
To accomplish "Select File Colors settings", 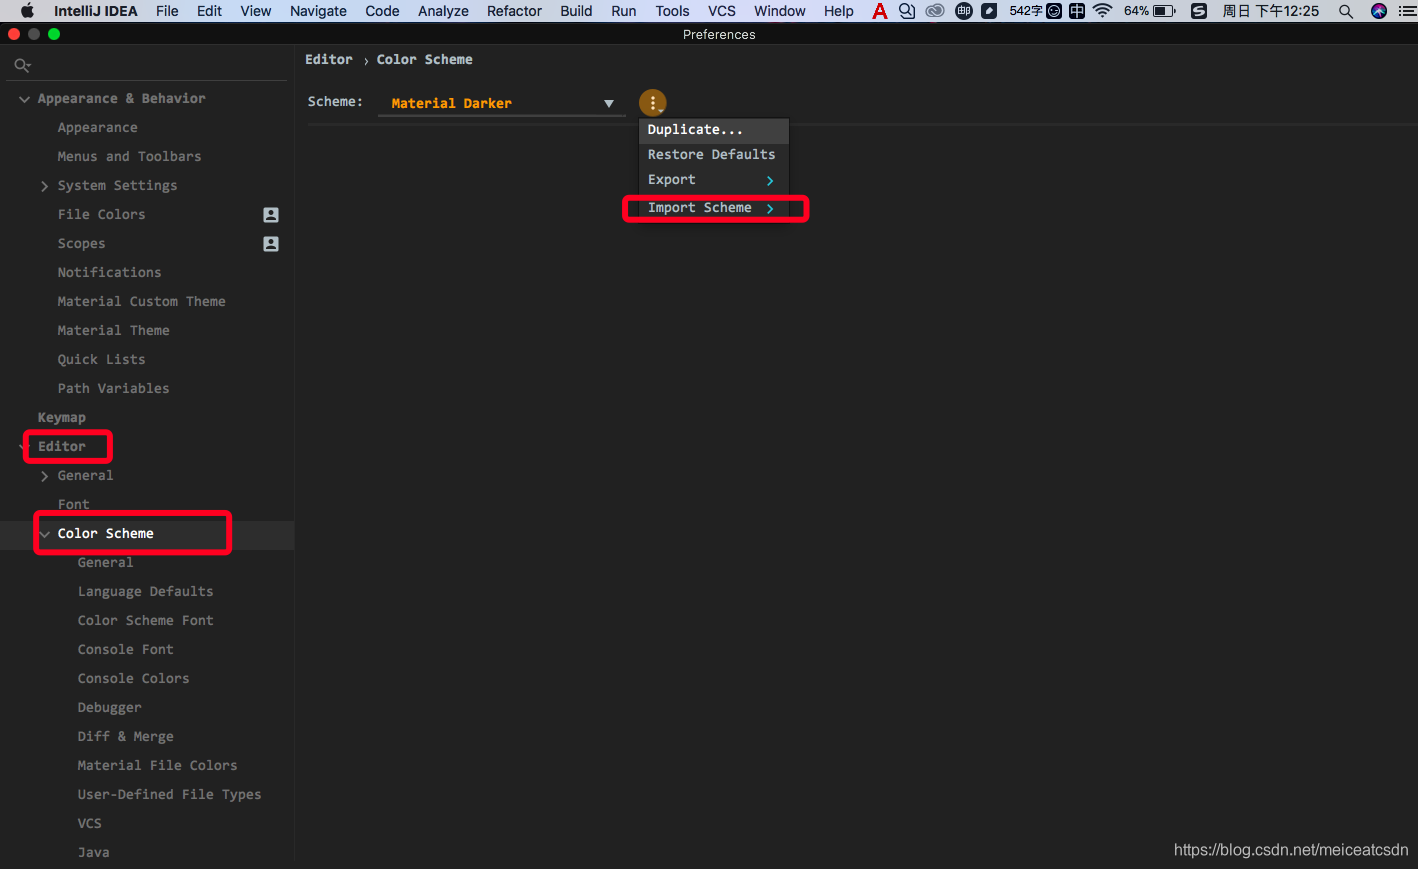I will coord(101,215).
